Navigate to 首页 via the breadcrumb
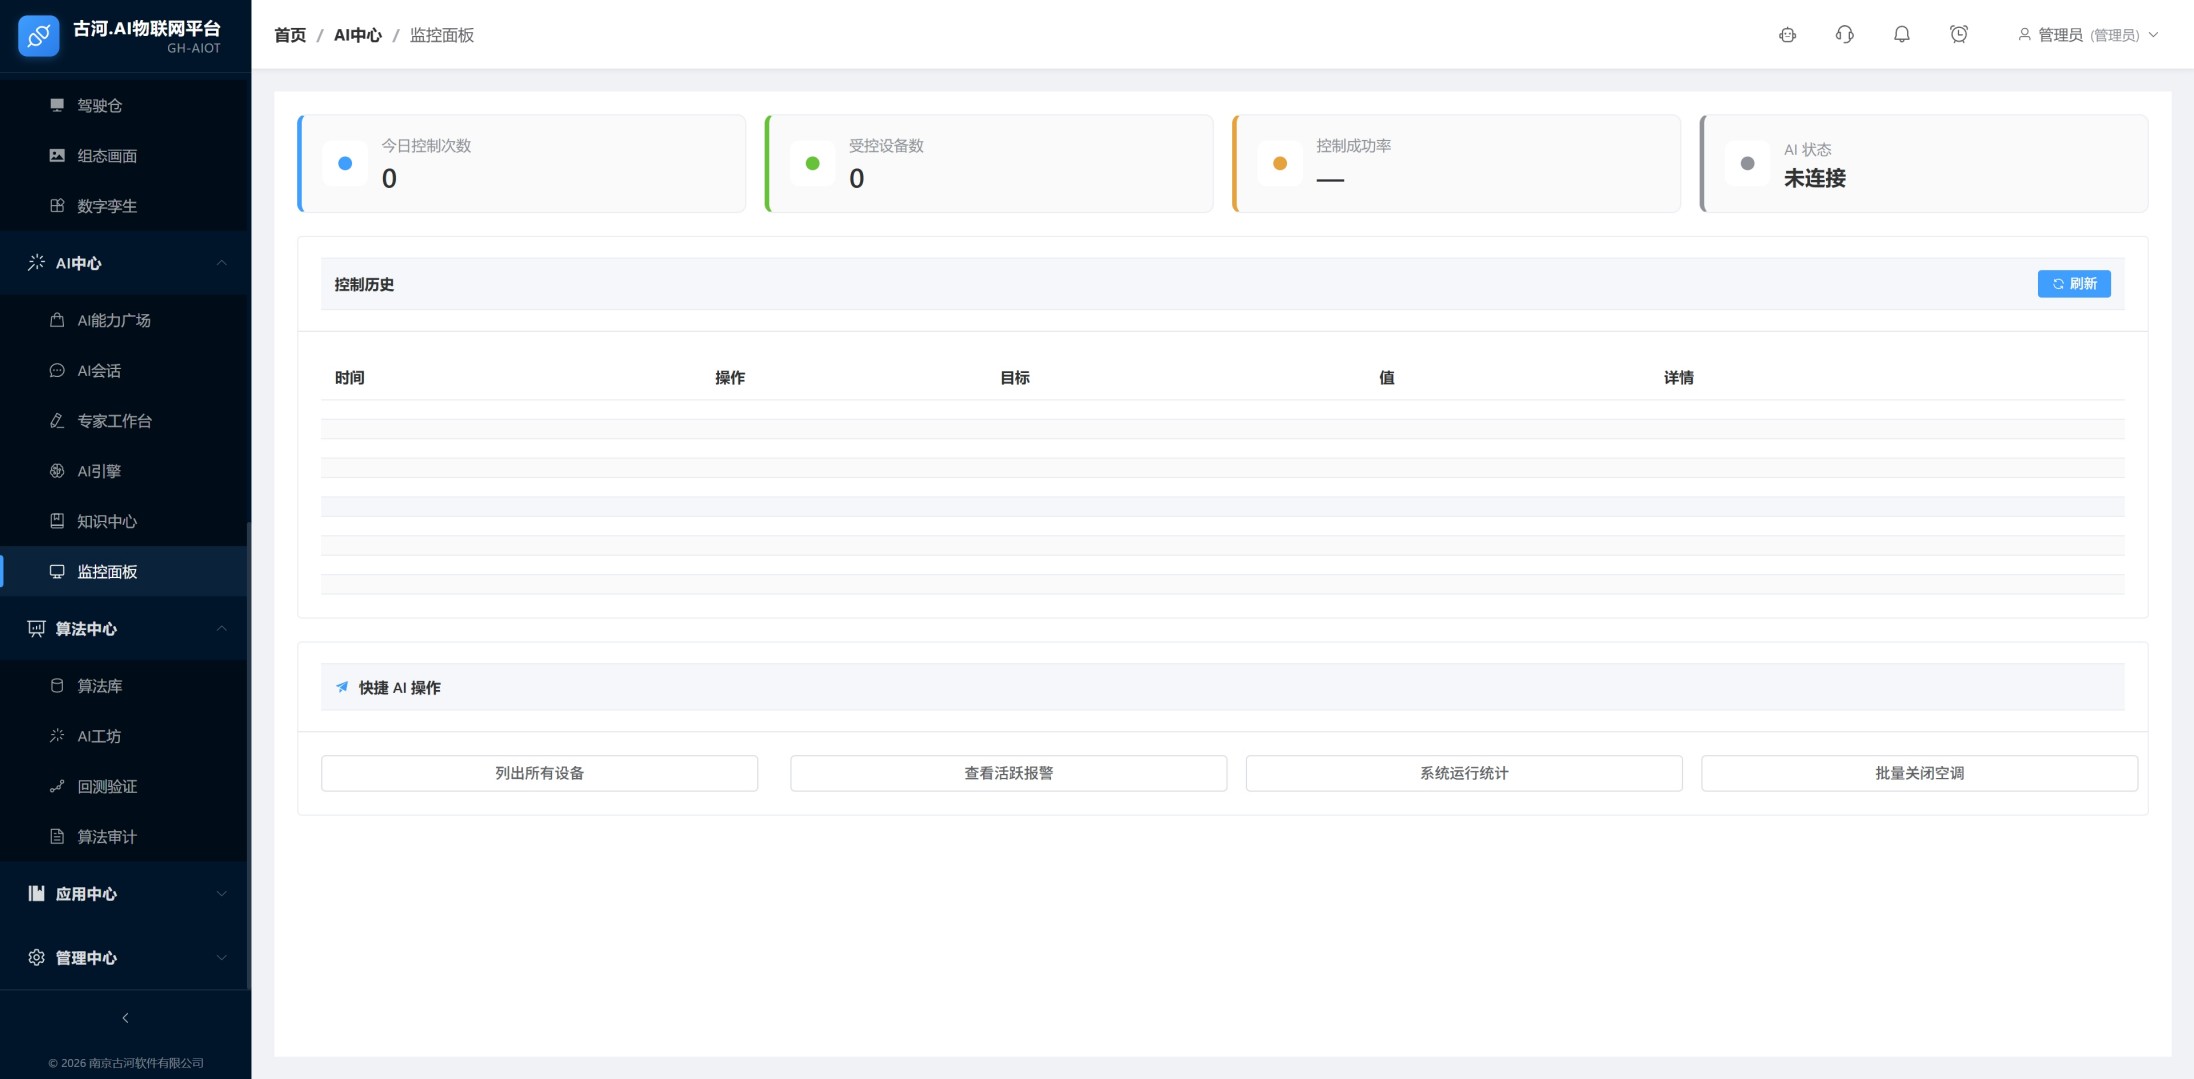Screen dimensions: 2194x1079 point(290,35)
